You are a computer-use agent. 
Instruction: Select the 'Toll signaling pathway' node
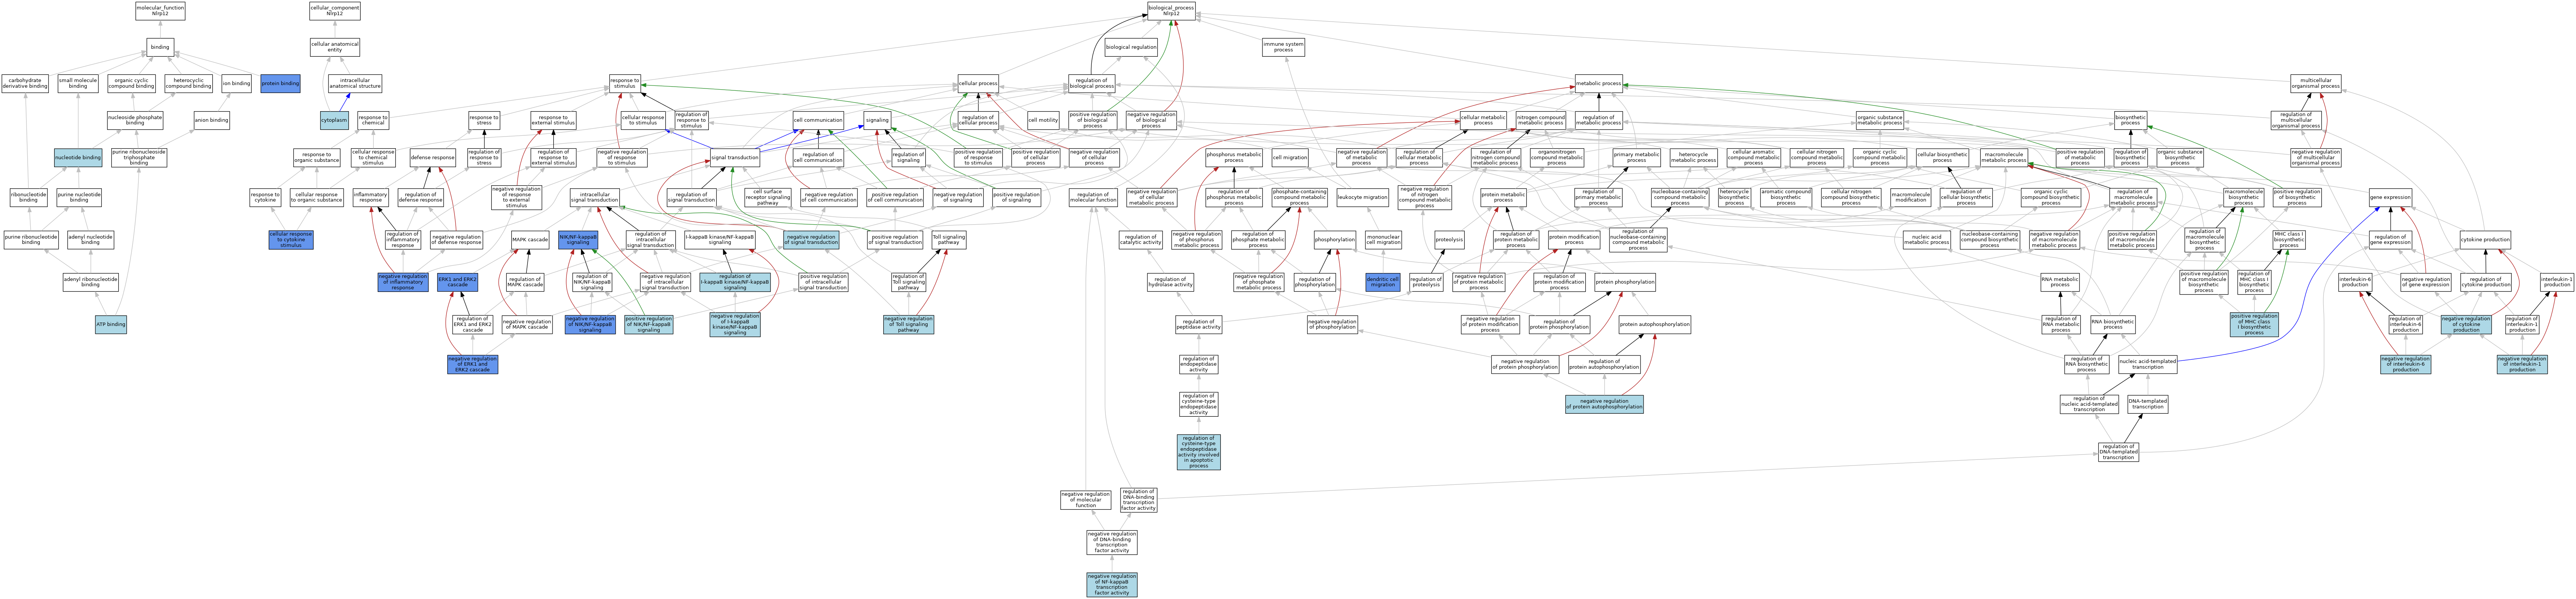click(949, 240)
